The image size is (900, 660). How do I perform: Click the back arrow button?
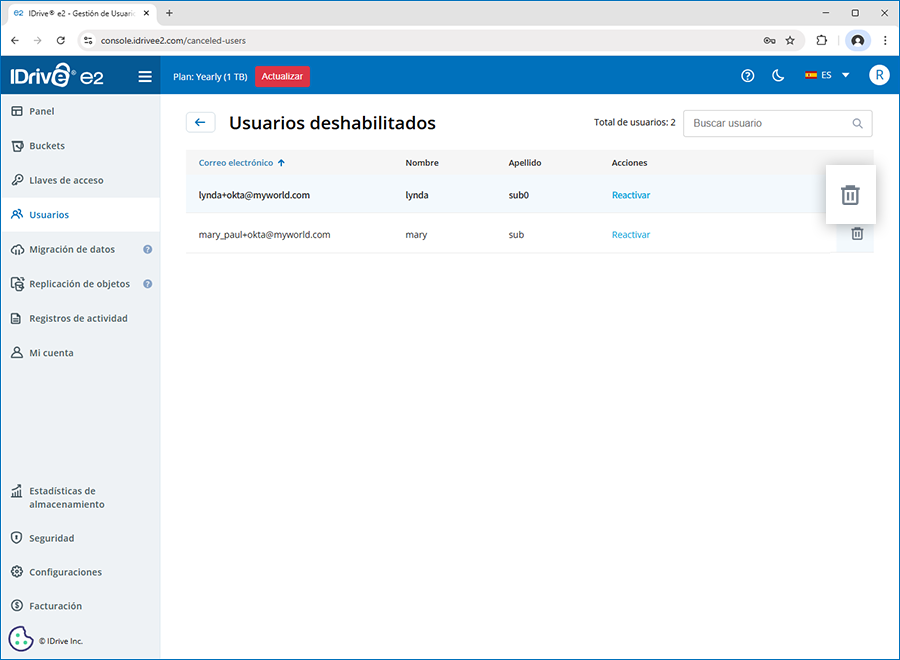(200, 122)
